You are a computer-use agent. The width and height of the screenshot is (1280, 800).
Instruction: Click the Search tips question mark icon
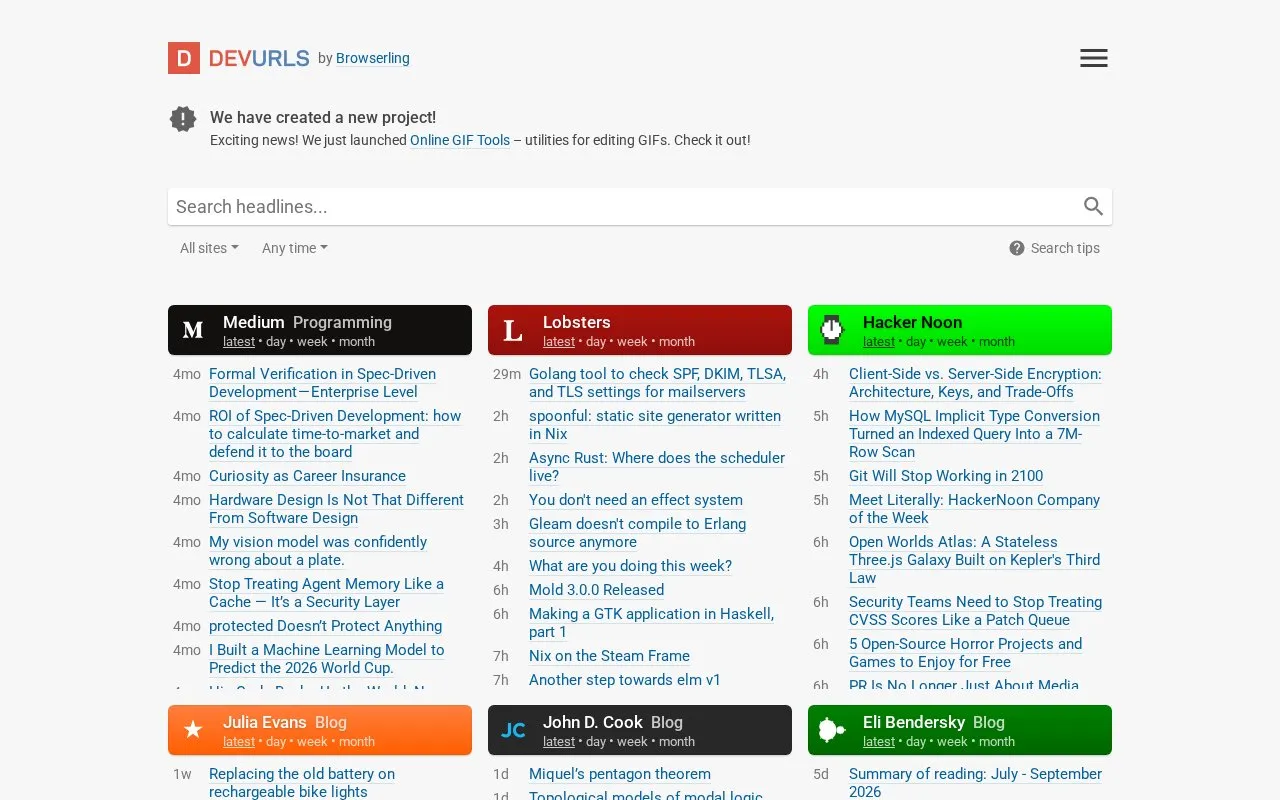[1017, 248]
